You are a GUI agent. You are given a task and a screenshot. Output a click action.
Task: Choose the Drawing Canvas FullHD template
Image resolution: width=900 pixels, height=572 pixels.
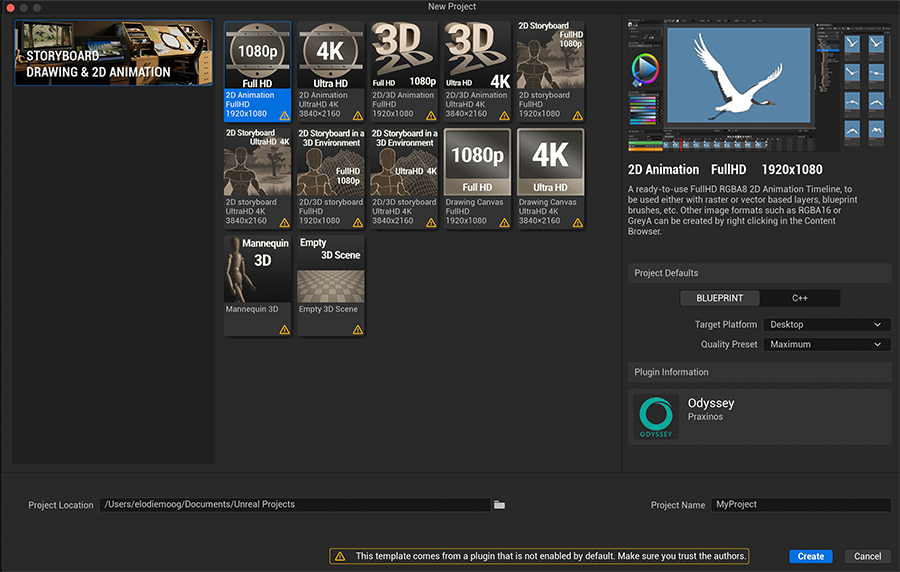pyautogui.click(x=478, y=178)
